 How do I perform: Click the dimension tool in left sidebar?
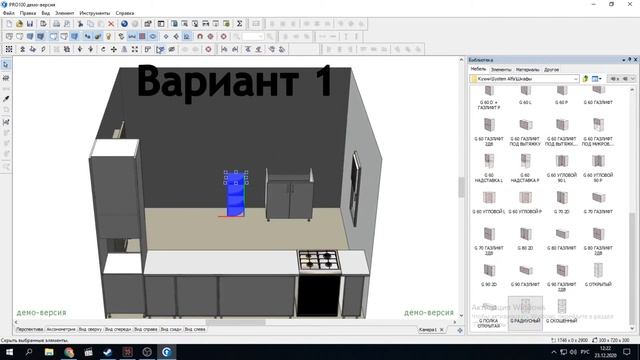(x=6, y=122)
